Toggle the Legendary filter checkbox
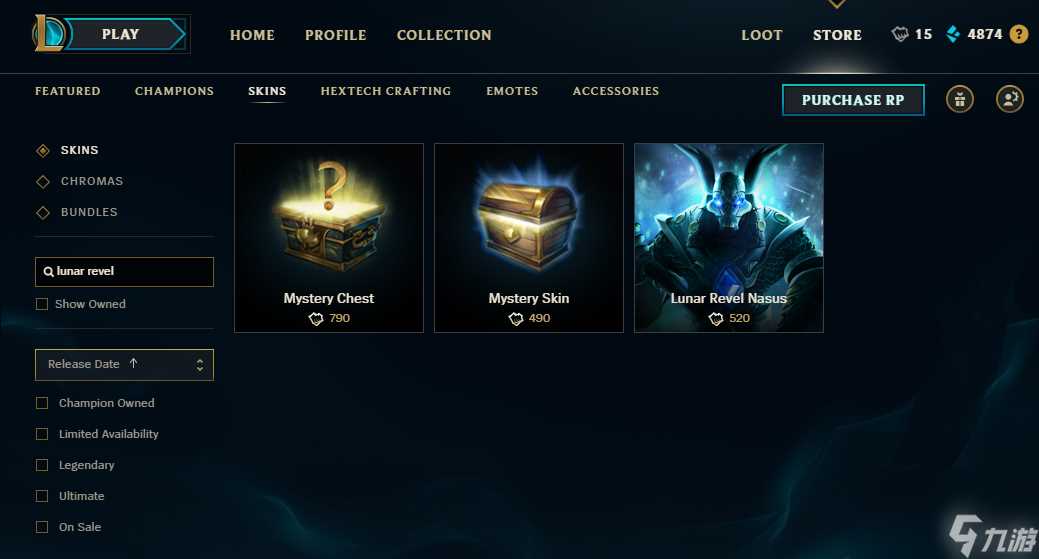Viewport: 1039px width, 559px height. pos(42,465)
